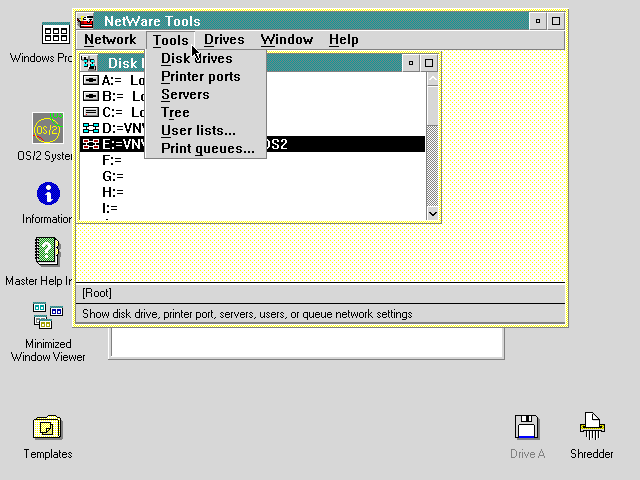The image size is (640, 480).
Task: Choose Printer ports from Tools menu
Action: [x=205, y=76]
